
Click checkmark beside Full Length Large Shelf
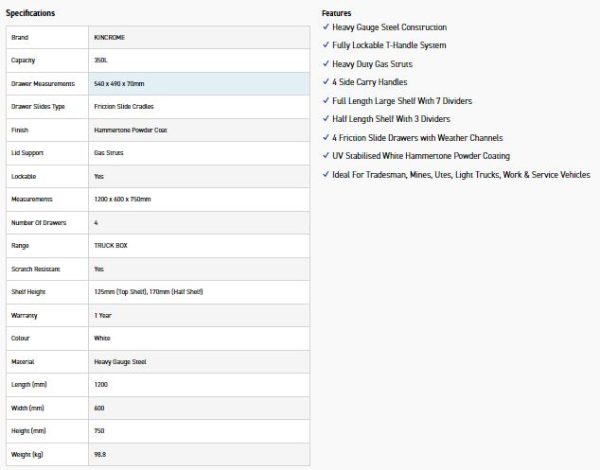[326, 101]
